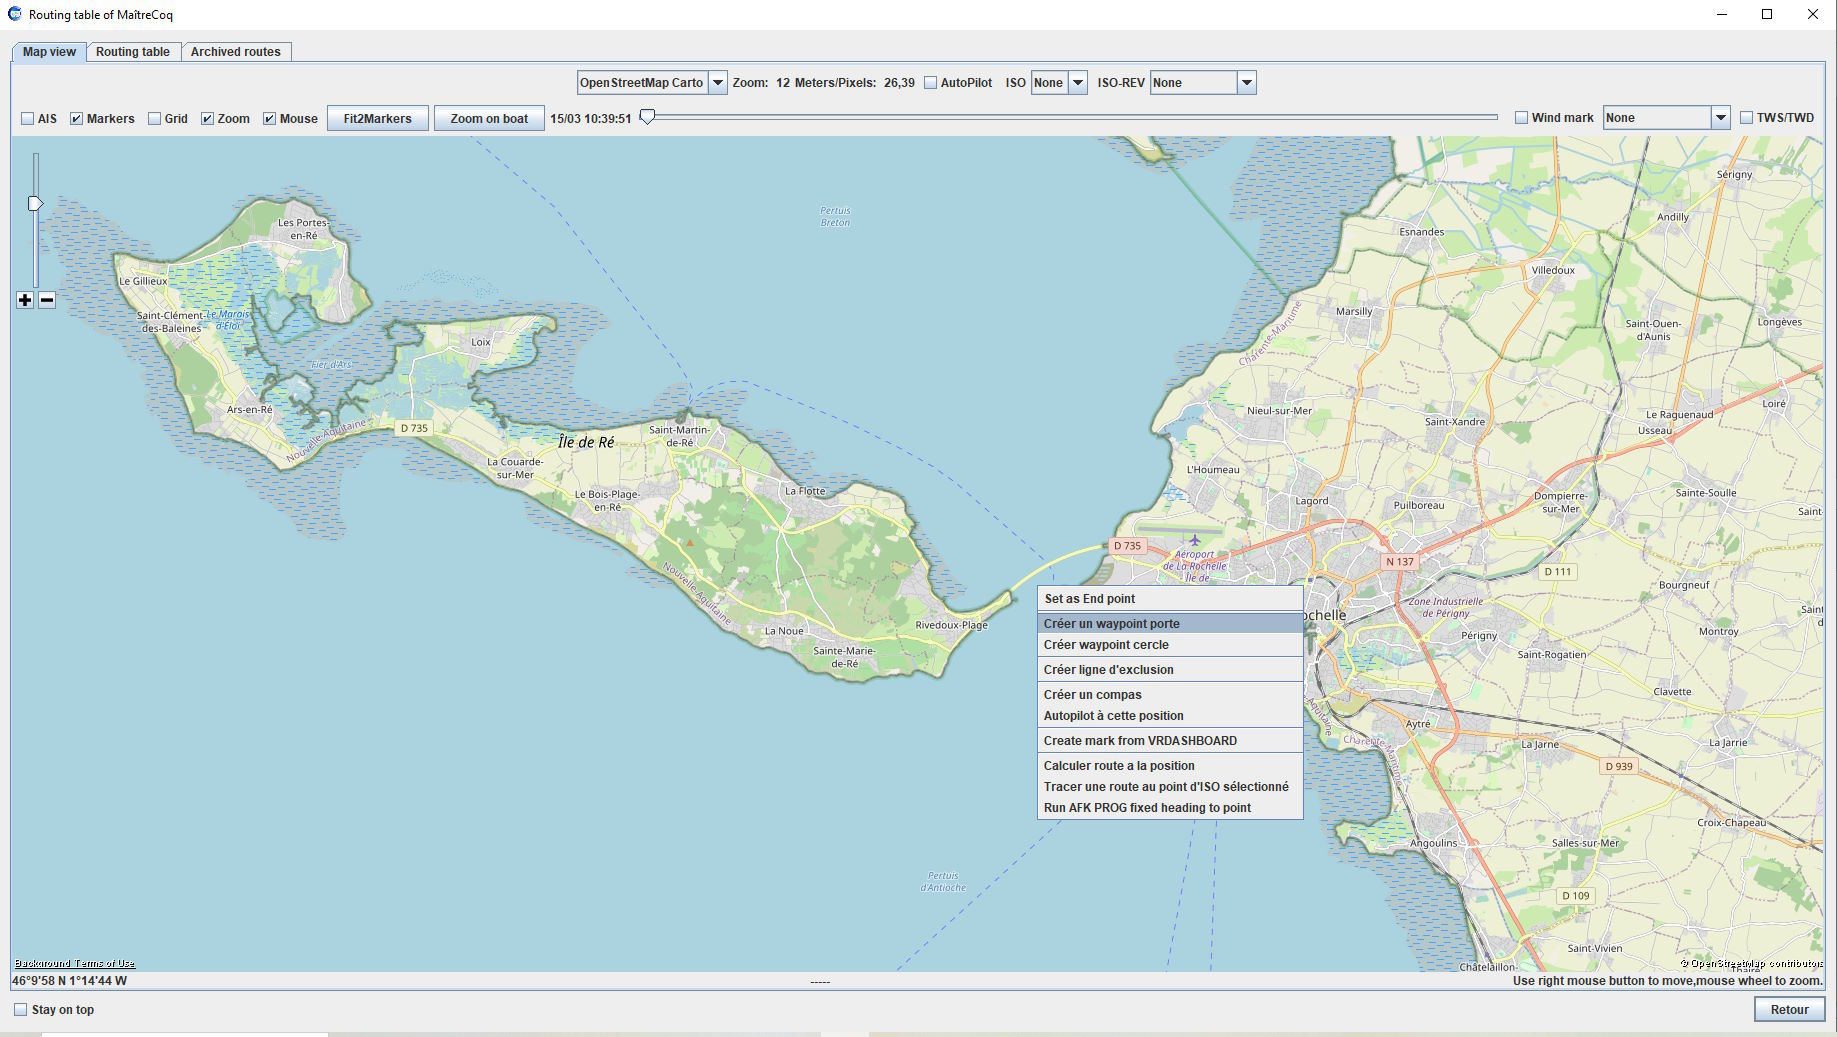Toggle the Grid checkbox
This screenshot has height=1037, width=1837.
155,119
